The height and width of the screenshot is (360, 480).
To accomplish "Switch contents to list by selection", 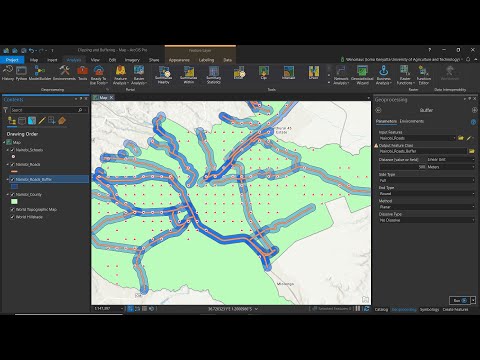I will click(32, 121).
